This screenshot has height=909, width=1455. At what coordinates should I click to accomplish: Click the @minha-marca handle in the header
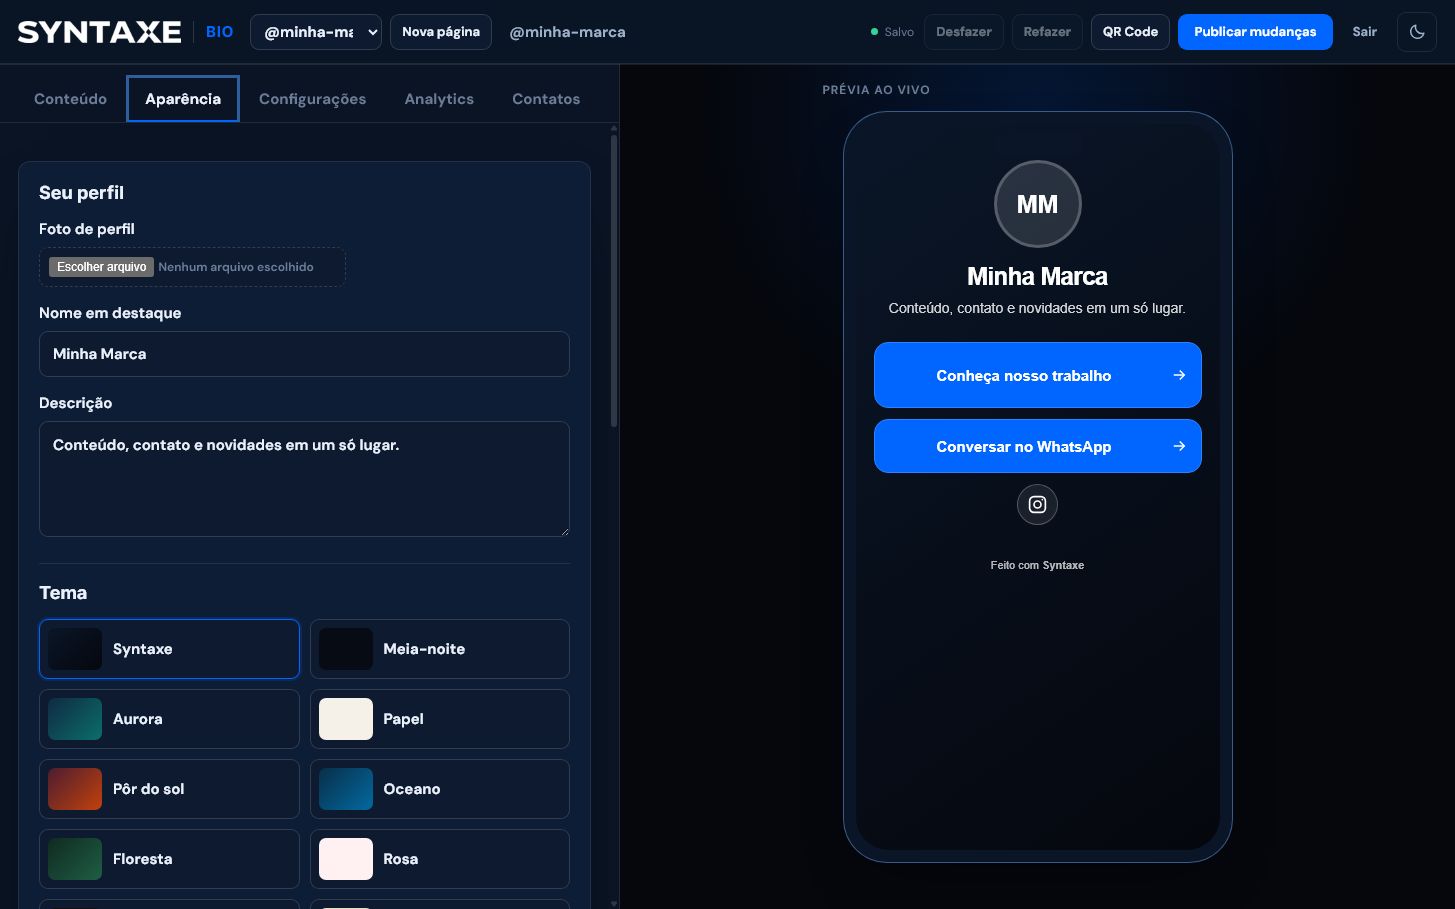click(567, 32)
